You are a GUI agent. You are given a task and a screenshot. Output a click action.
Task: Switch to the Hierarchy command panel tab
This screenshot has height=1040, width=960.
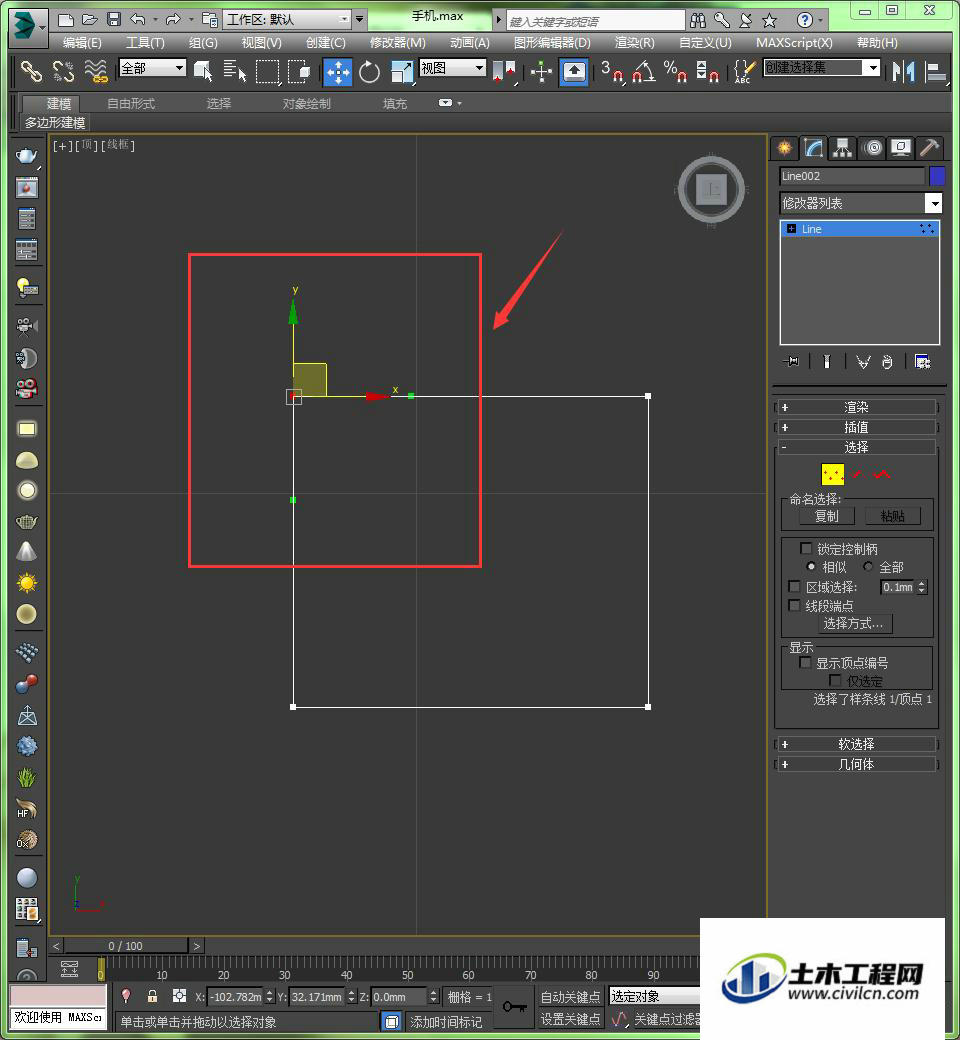tap(842, 147)
